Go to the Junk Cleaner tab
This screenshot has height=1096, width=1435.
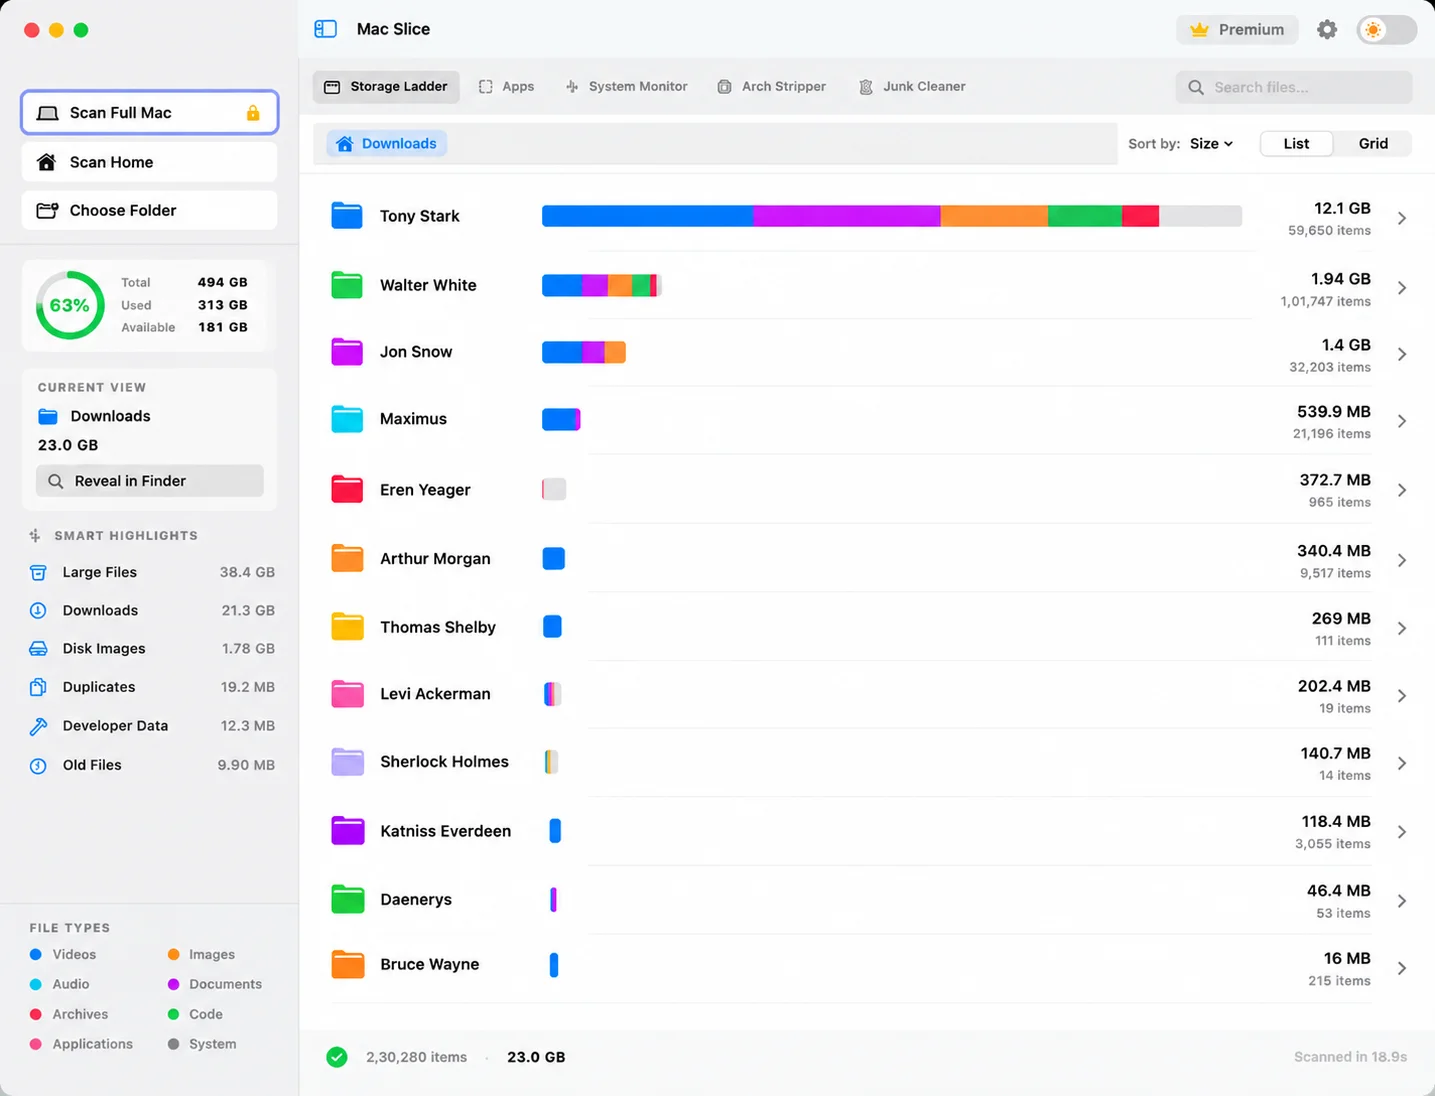click(913, 87)
